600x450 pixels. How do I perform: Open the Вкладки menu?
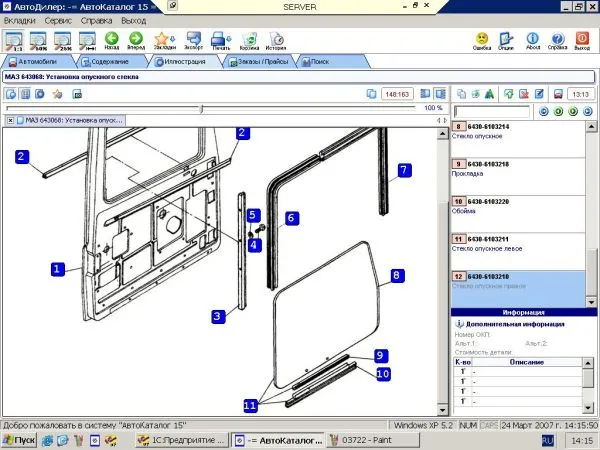pos(20,21)
